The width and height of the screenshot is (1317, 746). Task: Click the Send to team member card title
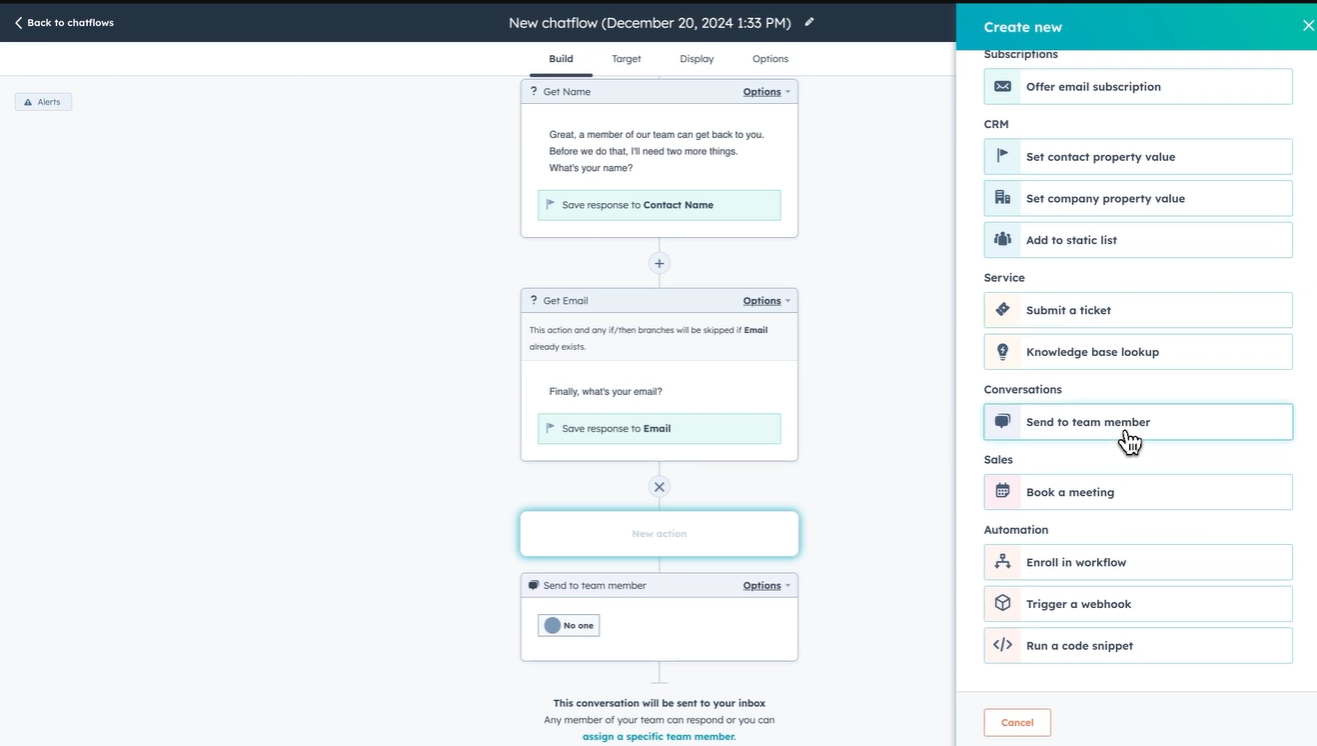click(595, 586)
